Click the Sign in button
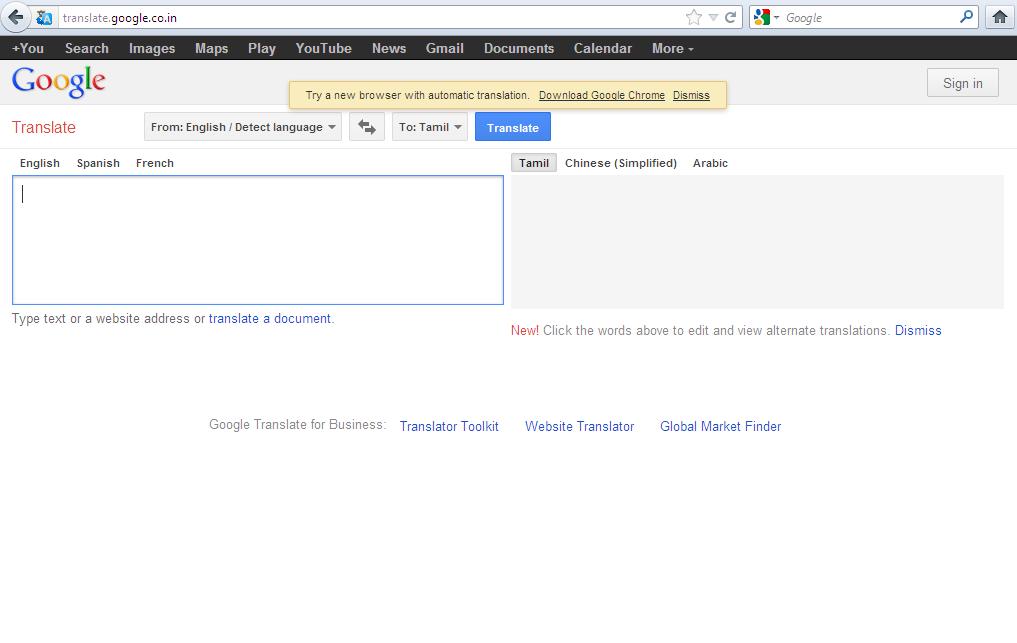The width and height of the screenshot is (1017, 643). [x=963, y=83]
